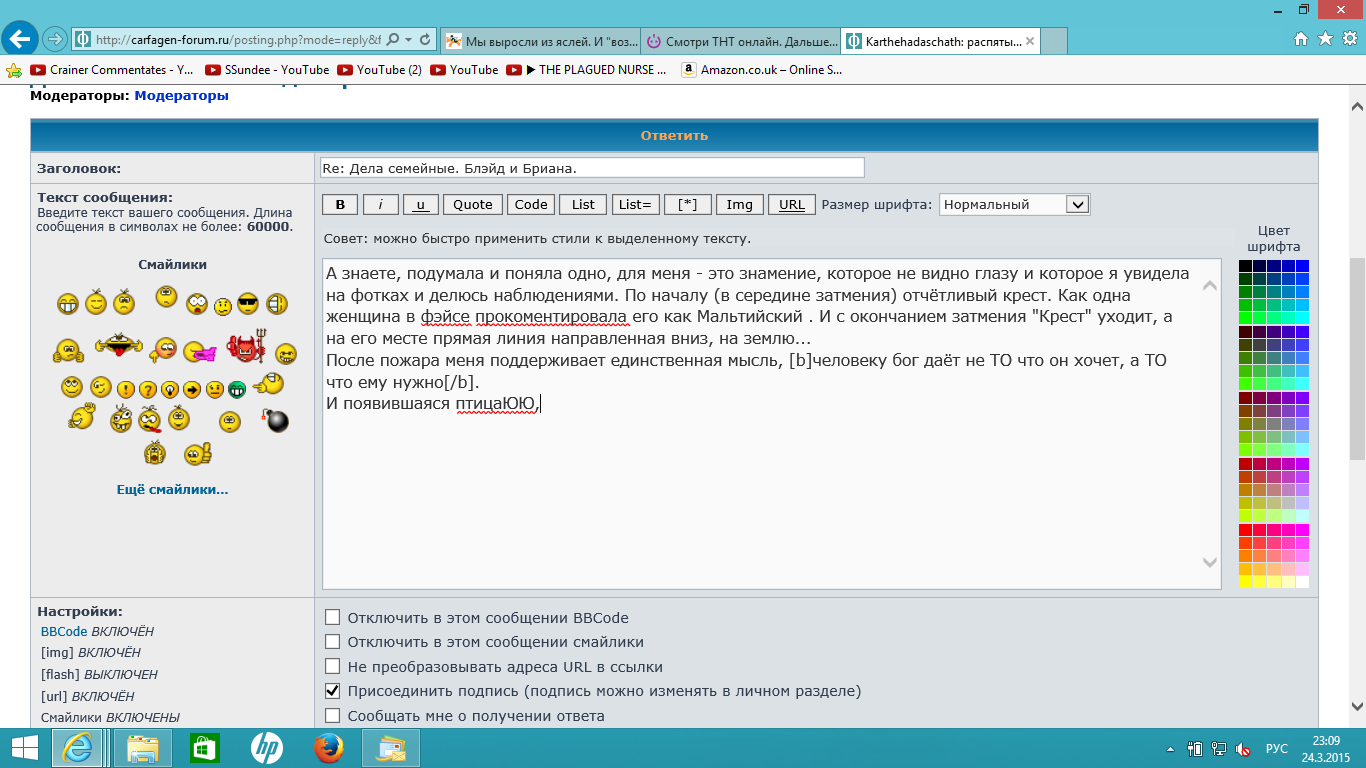Switch to 'Мы выросли из яслей' tab
1366x768 pixels.
point(540,41)
